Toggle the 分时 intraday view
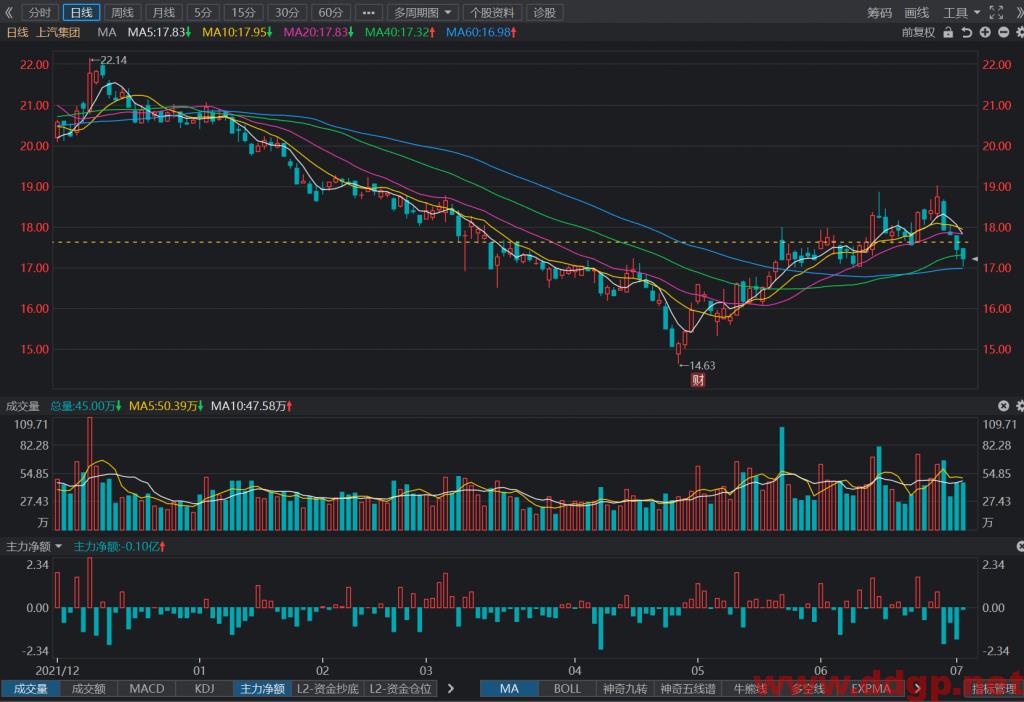Screen dimensions: 1024x702 [x=39, y=13]
